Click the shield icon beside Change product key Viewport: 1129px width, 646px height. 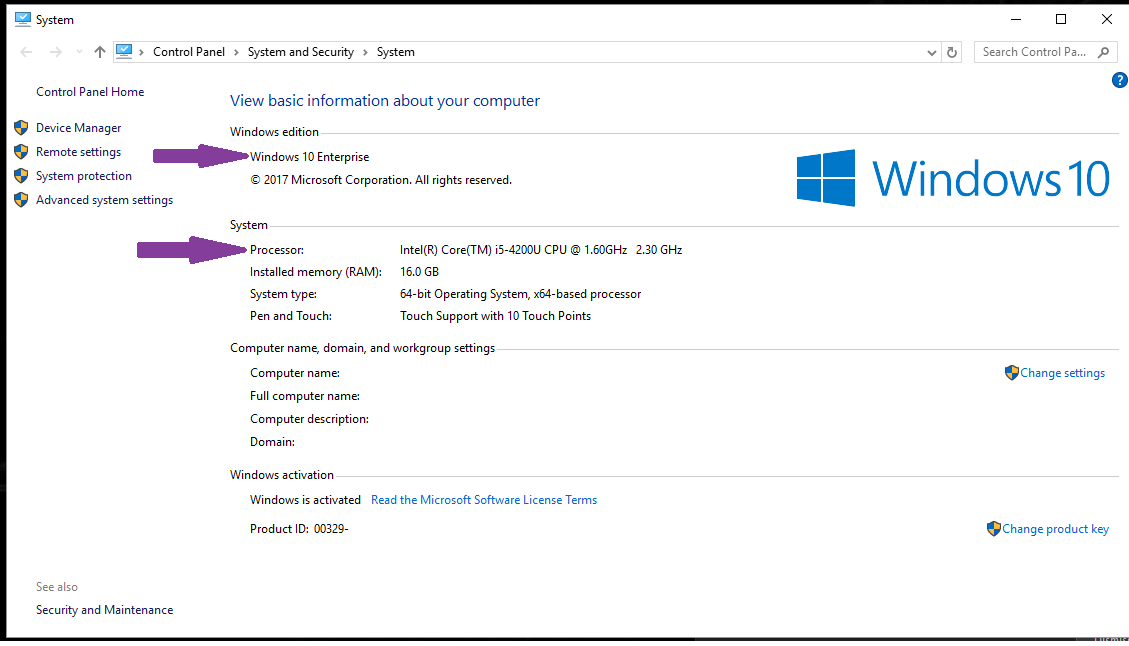tap(994, 529)
